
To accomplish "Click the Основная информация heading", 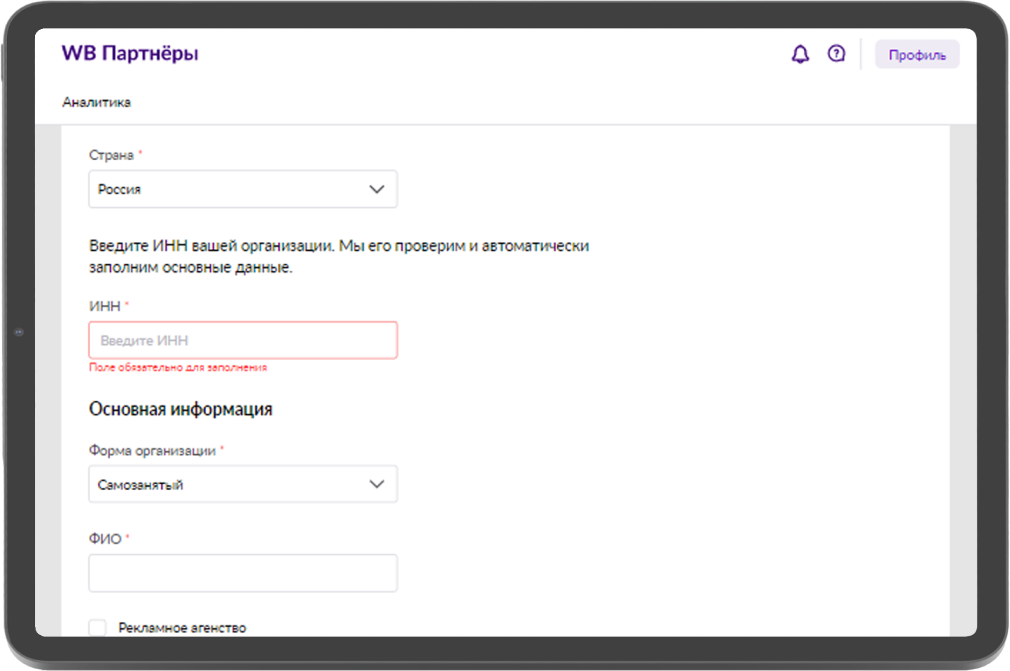I will pyautogui.click(x=180, y=409).
